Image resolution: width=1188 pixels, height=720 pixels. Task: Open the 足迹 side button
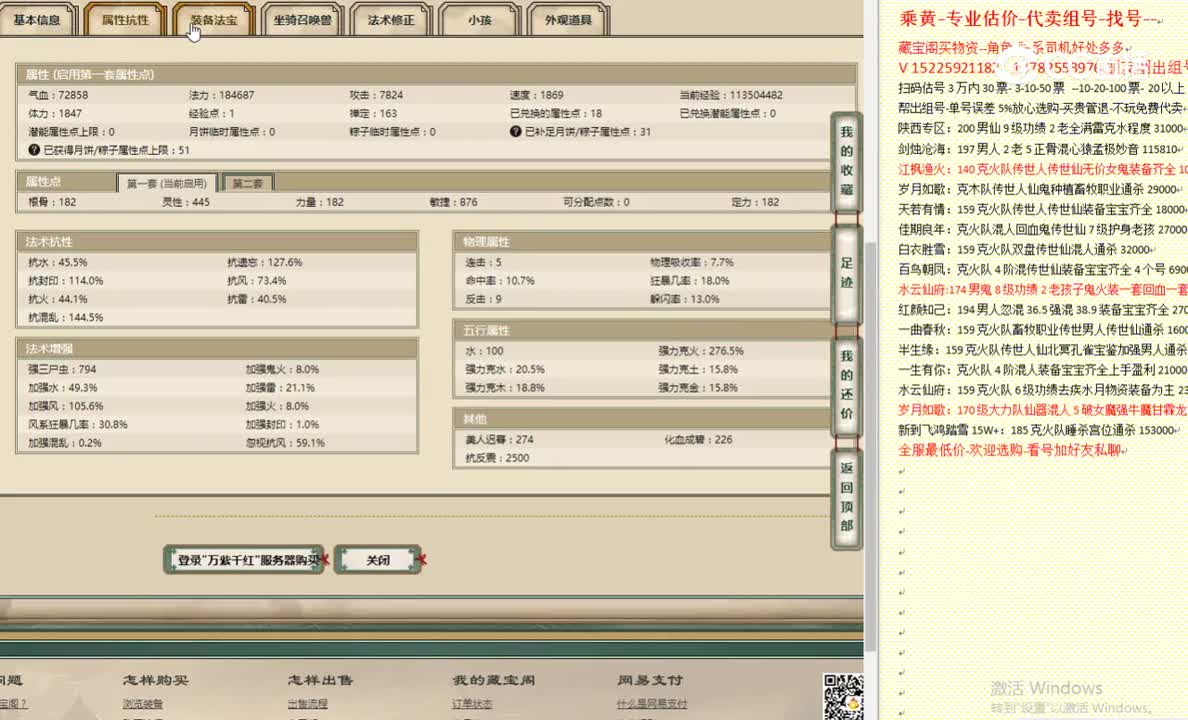click(x=846, y=274)
